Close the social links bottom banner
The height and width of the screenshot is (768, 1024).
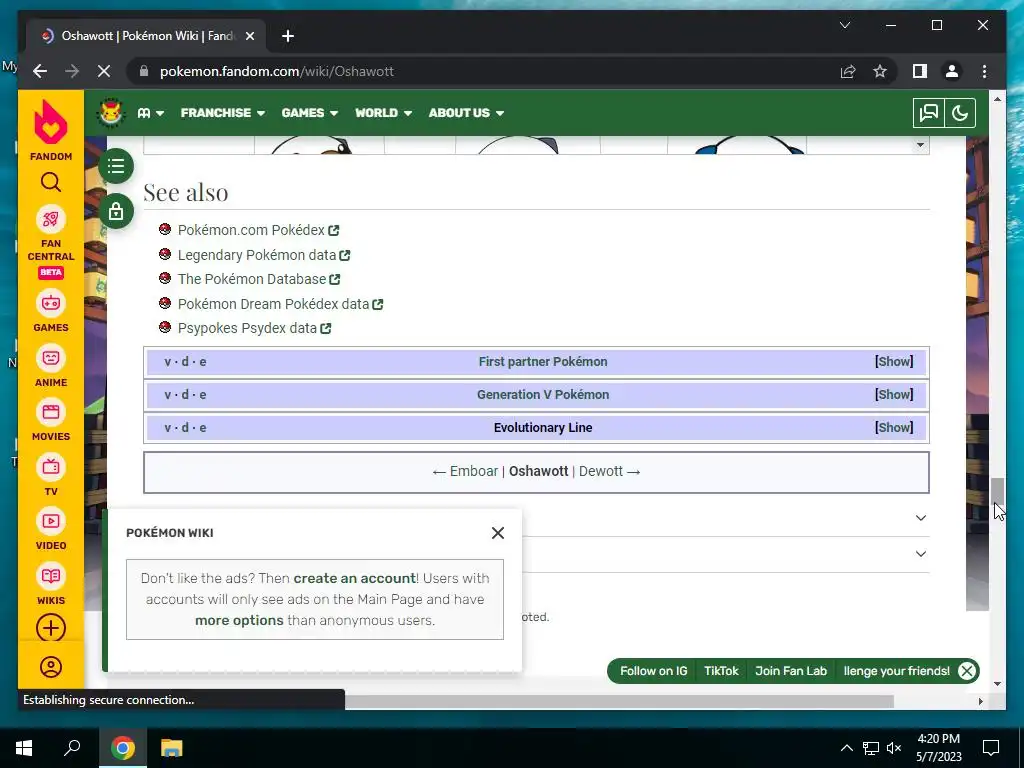pos(967,671)
